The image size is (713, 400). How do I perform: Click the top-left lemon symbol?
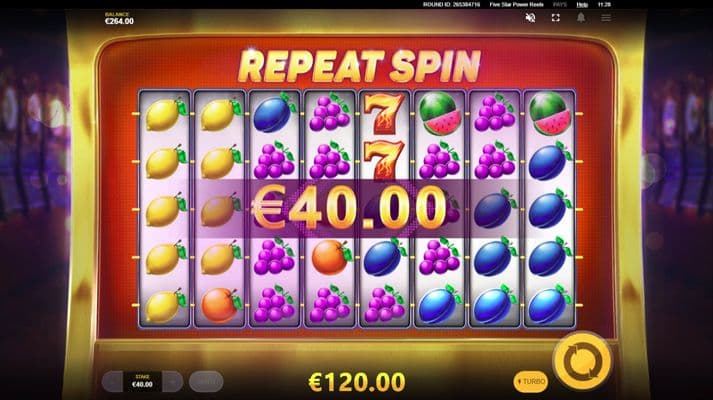pos(165,115)
